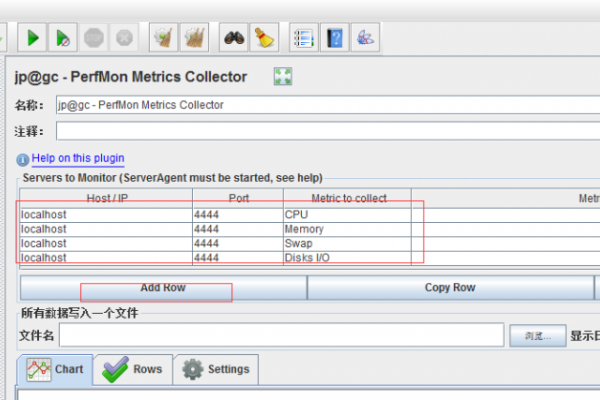The image size is (600, 400).
Task: Click the browse button beside the filename field
Action: [537, 335]
